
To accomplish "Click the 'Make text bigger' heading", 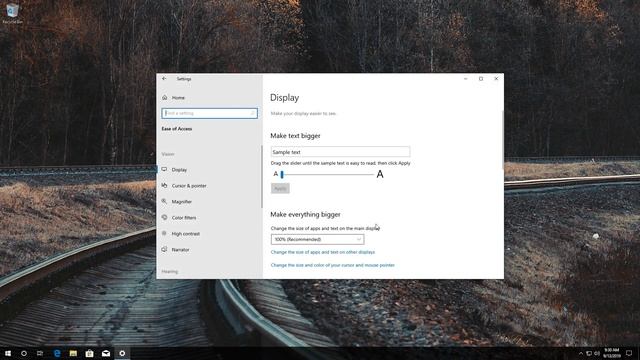I will pyautogui.click(x=295, y=136).
